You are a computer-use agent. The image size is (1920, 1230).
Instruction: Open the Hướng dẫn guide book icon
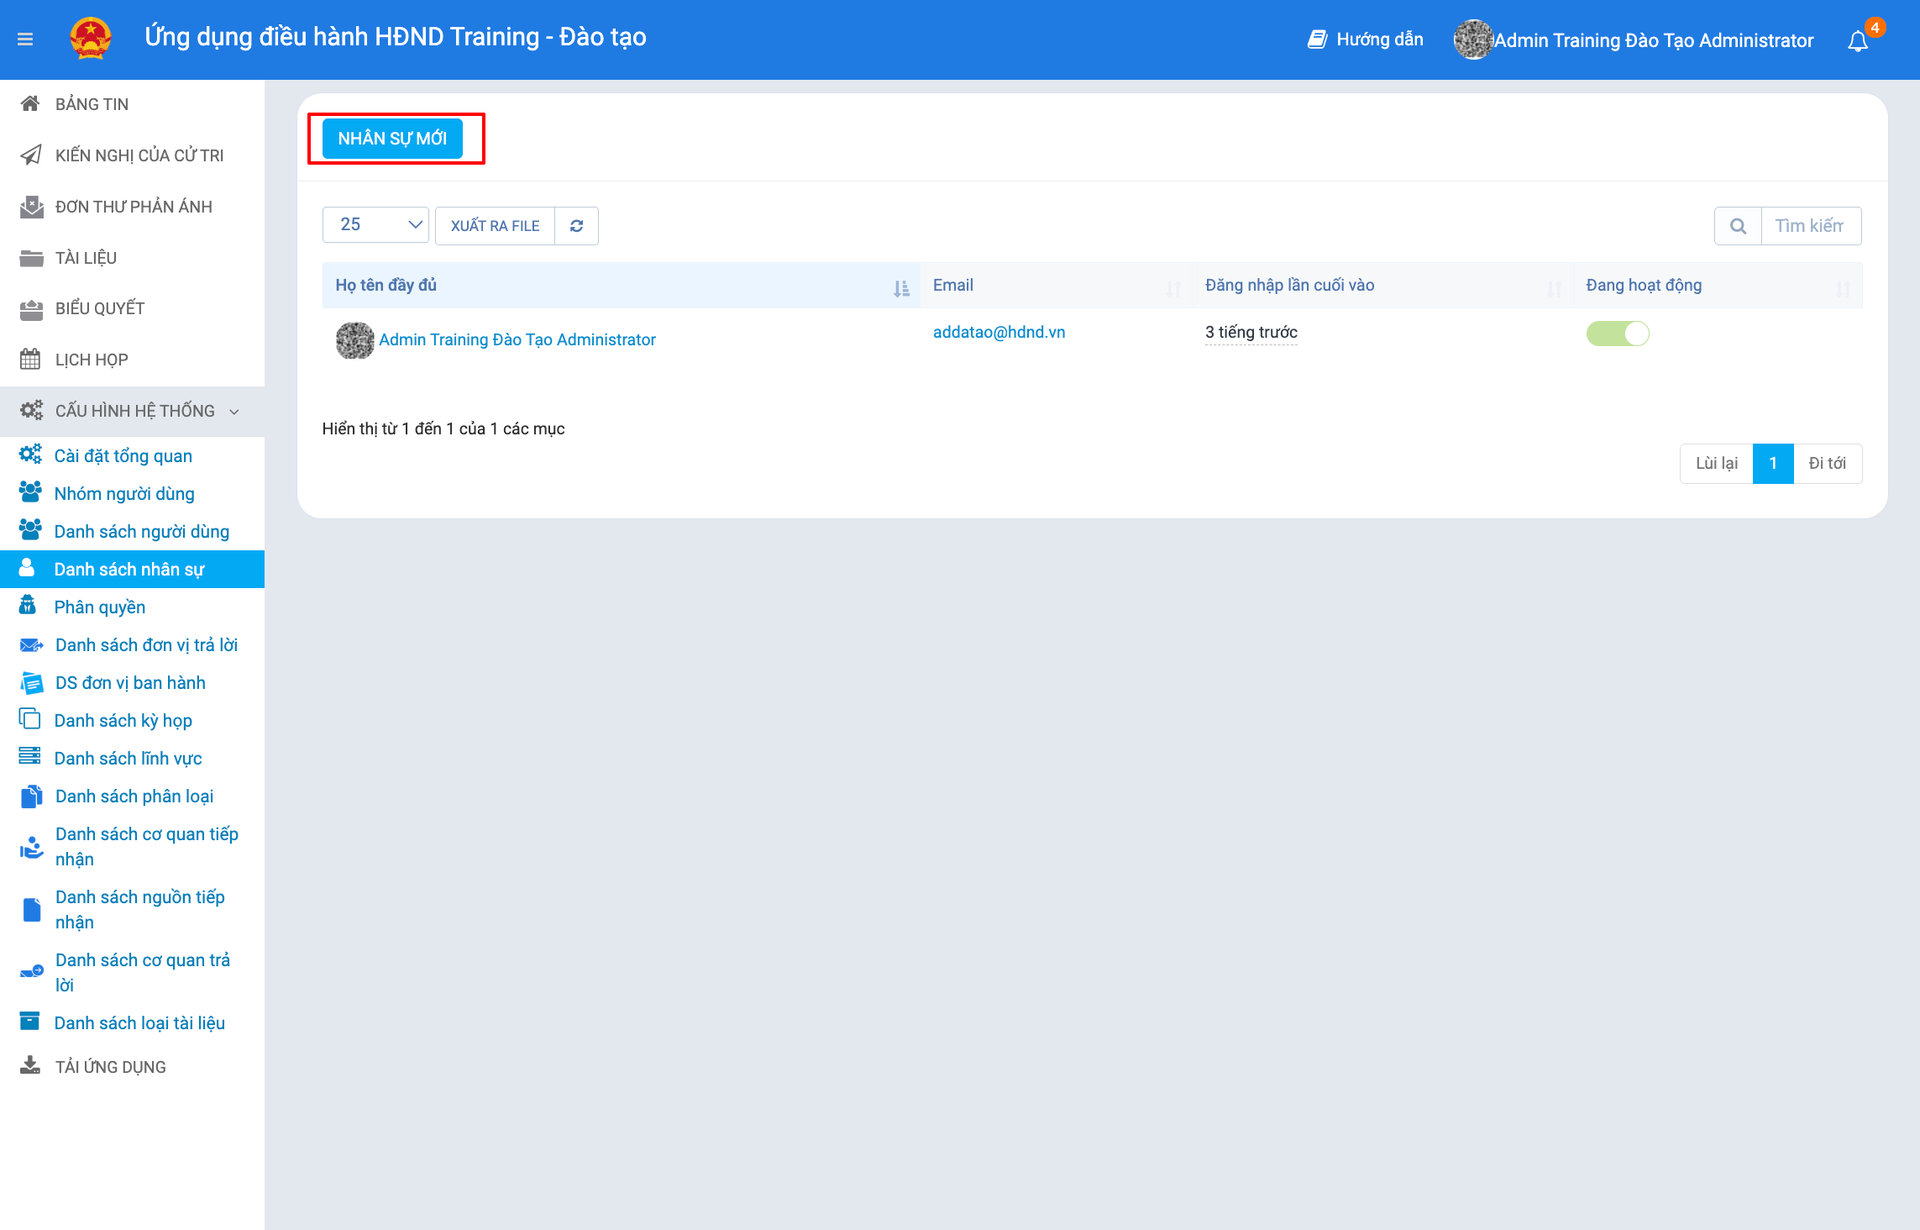(1317, 39)
